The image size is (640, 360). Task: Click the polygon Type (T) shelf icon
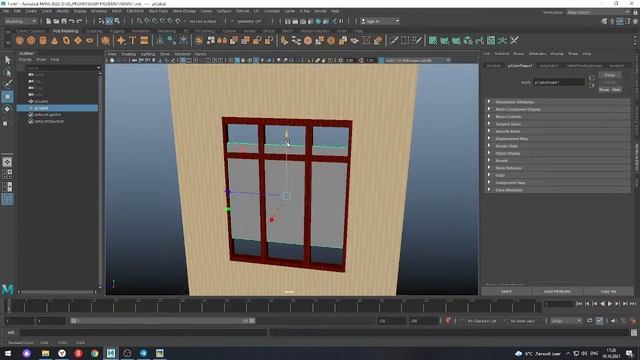[x=133, y=40]
